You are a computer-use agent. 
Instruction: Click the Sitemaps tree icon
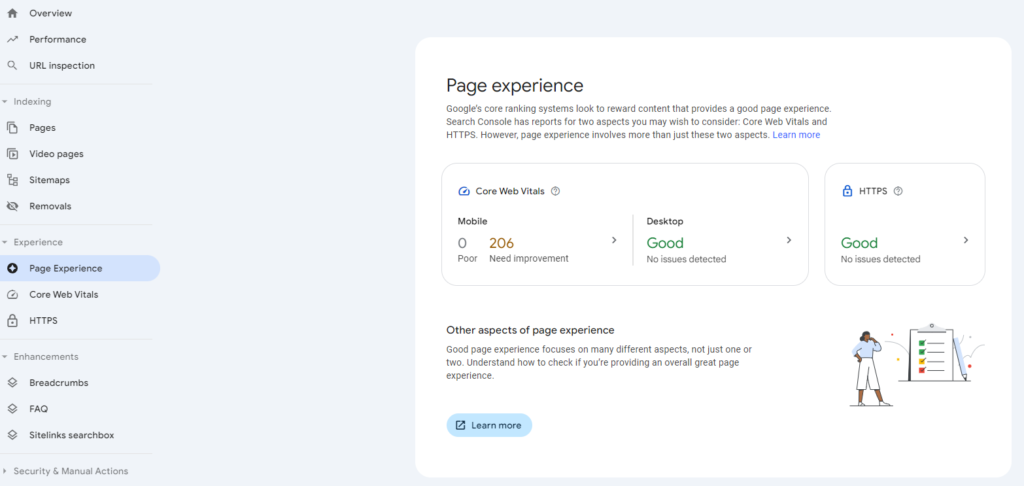click(x=12, y=180)
